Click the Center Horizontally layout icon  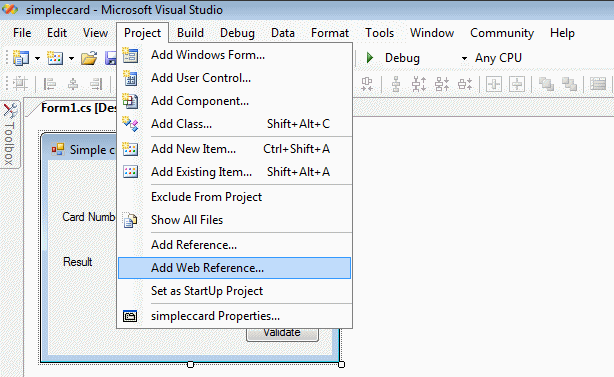click(494, 84)
